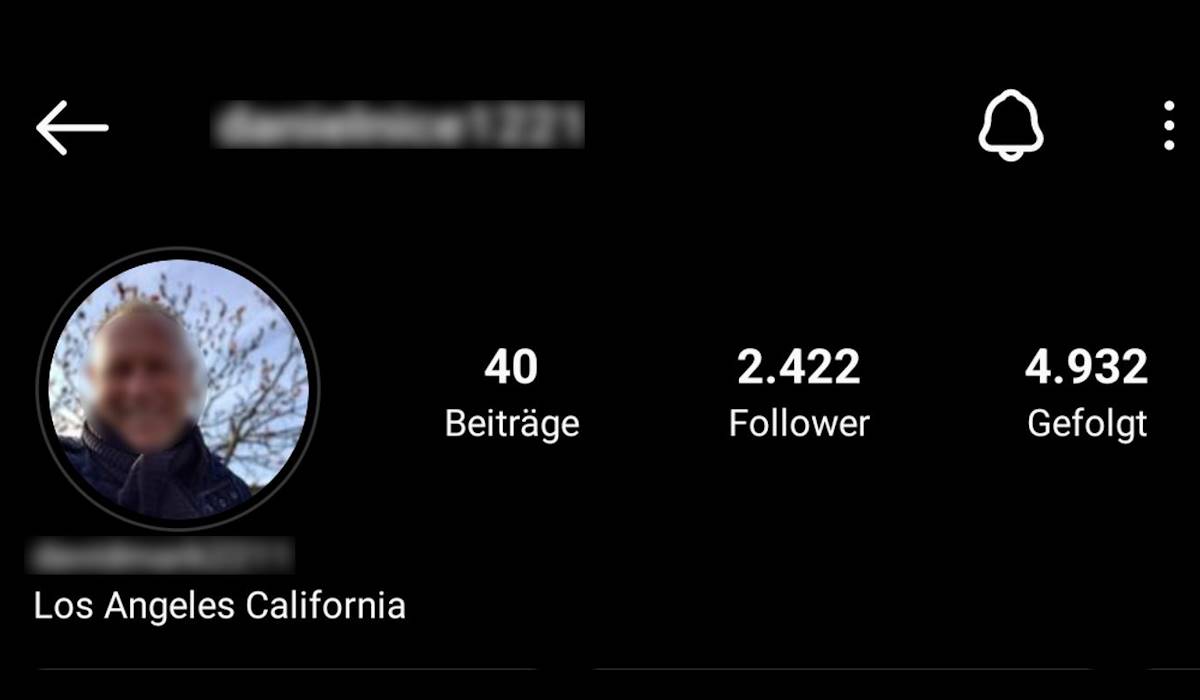Tap the notification bell icon

coord(1010,125)
